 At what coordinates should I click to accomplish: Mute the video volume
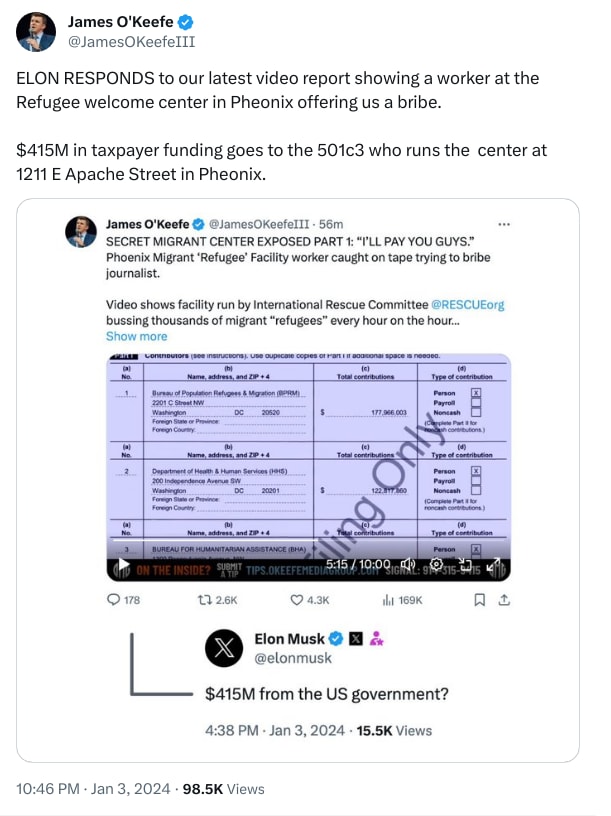[x=406, y=567]
